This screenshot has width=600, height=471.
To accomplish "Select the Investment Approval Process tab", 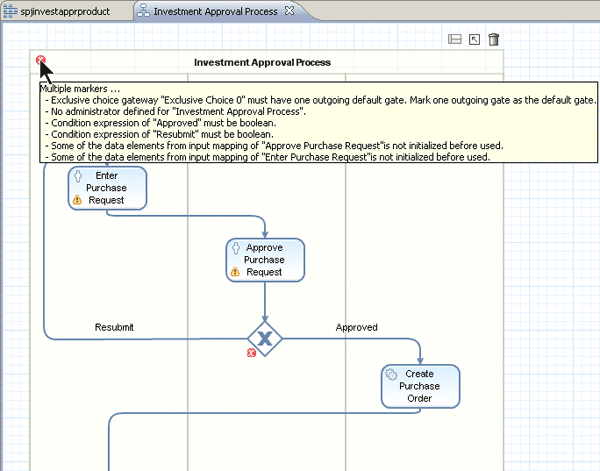I will [215, 10].
